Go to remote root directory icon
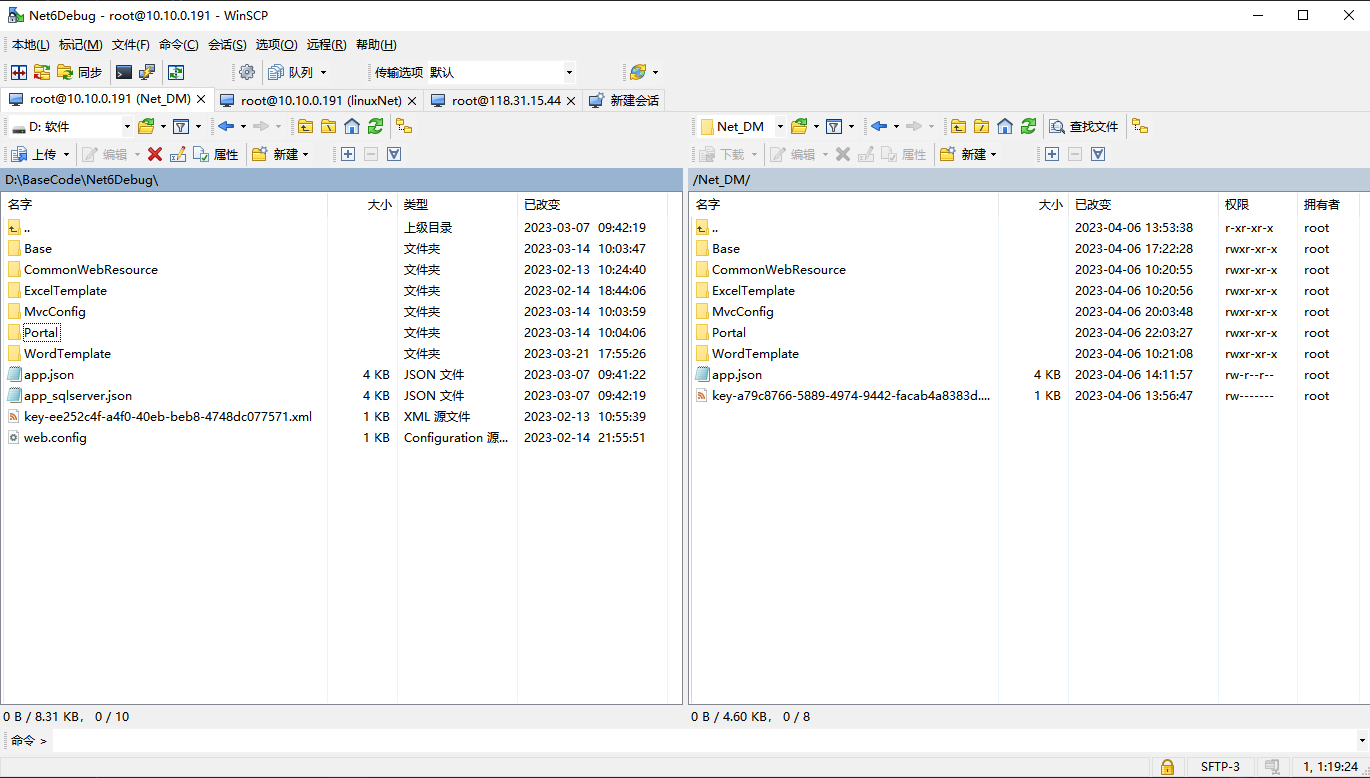 [x=981, y=126]
